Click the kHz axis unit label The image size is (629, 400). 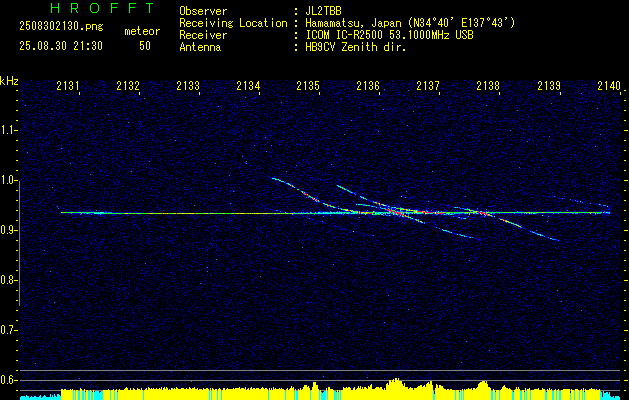tap(9, 81)
